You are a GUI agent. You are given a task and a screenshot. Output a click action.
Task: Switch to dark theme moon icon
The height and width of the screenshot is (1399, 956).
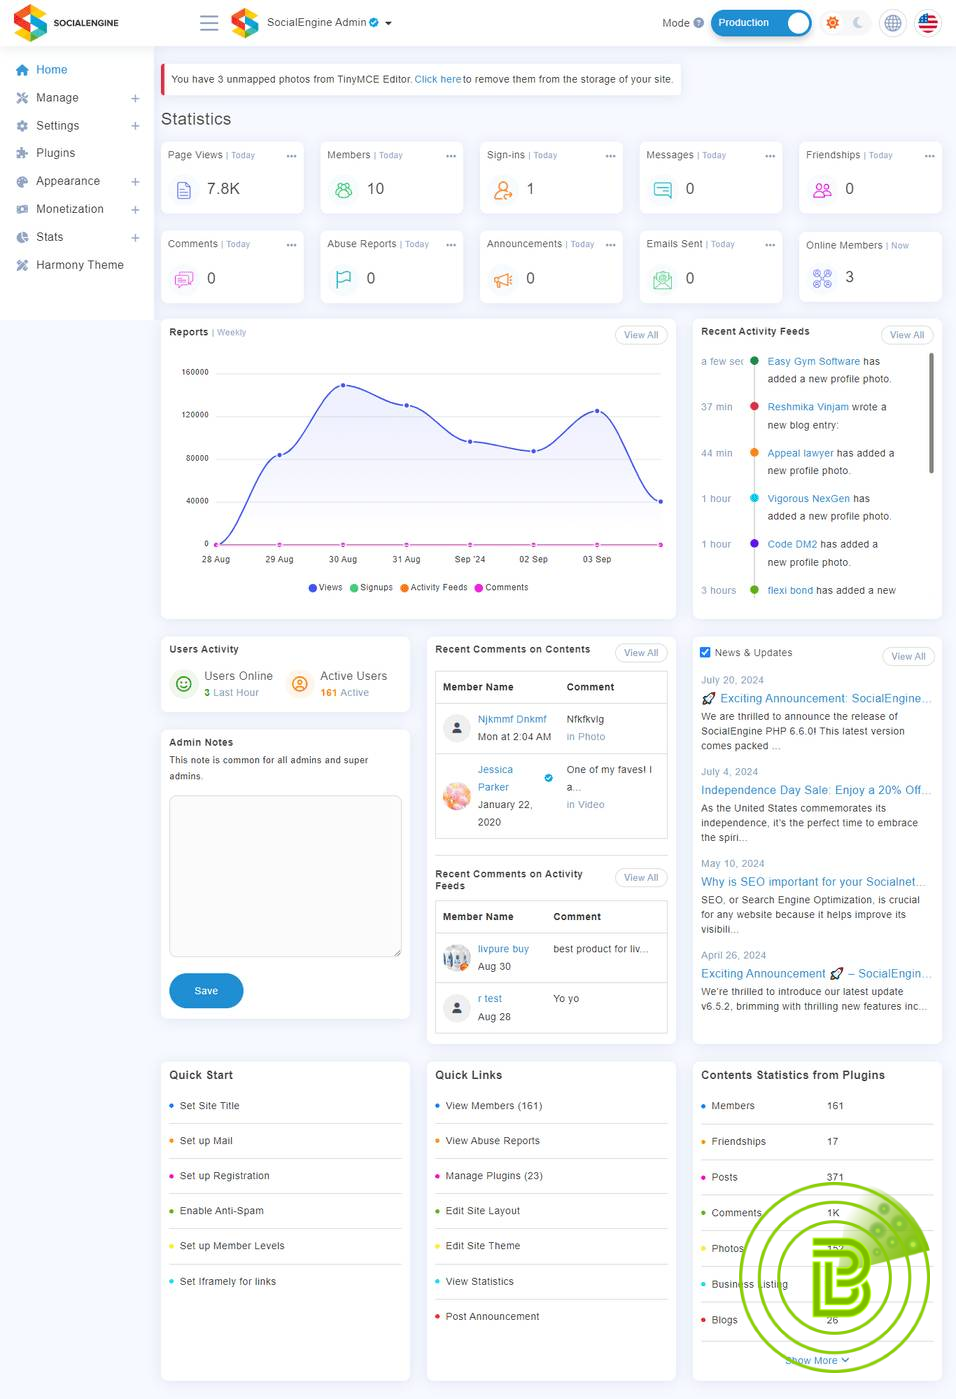(x=858, y=23)
